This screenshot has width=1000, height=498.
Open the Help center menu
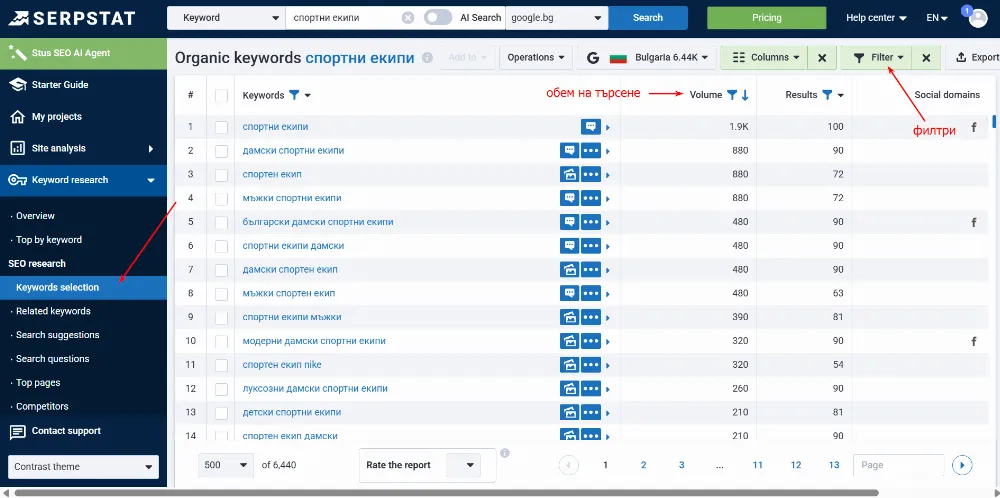point(876,18)
